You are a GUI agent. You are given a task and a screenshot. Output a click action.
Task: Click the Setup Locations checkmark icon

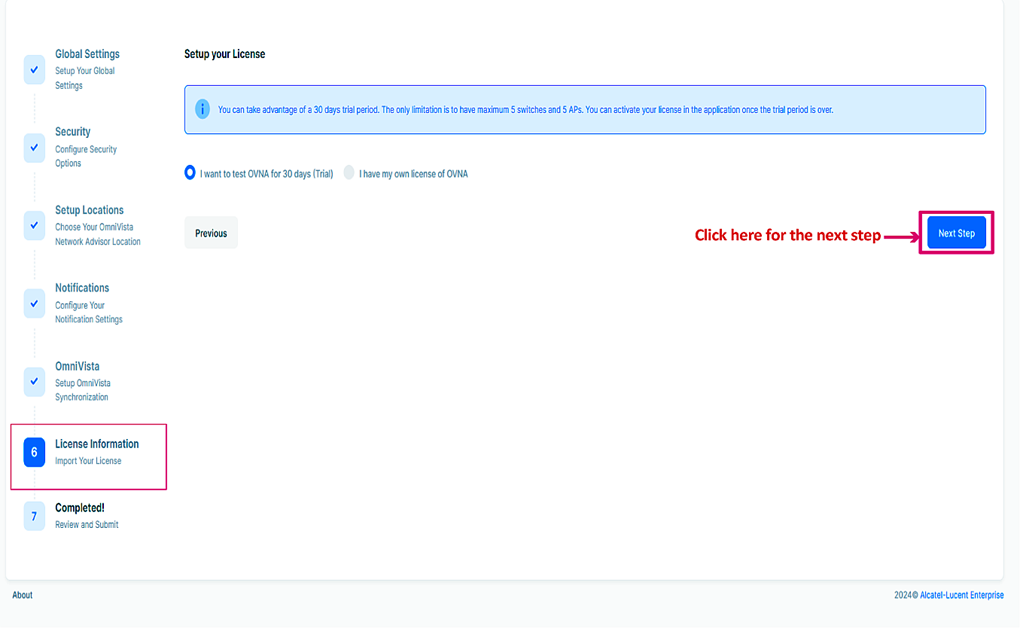tap(34, 226)
